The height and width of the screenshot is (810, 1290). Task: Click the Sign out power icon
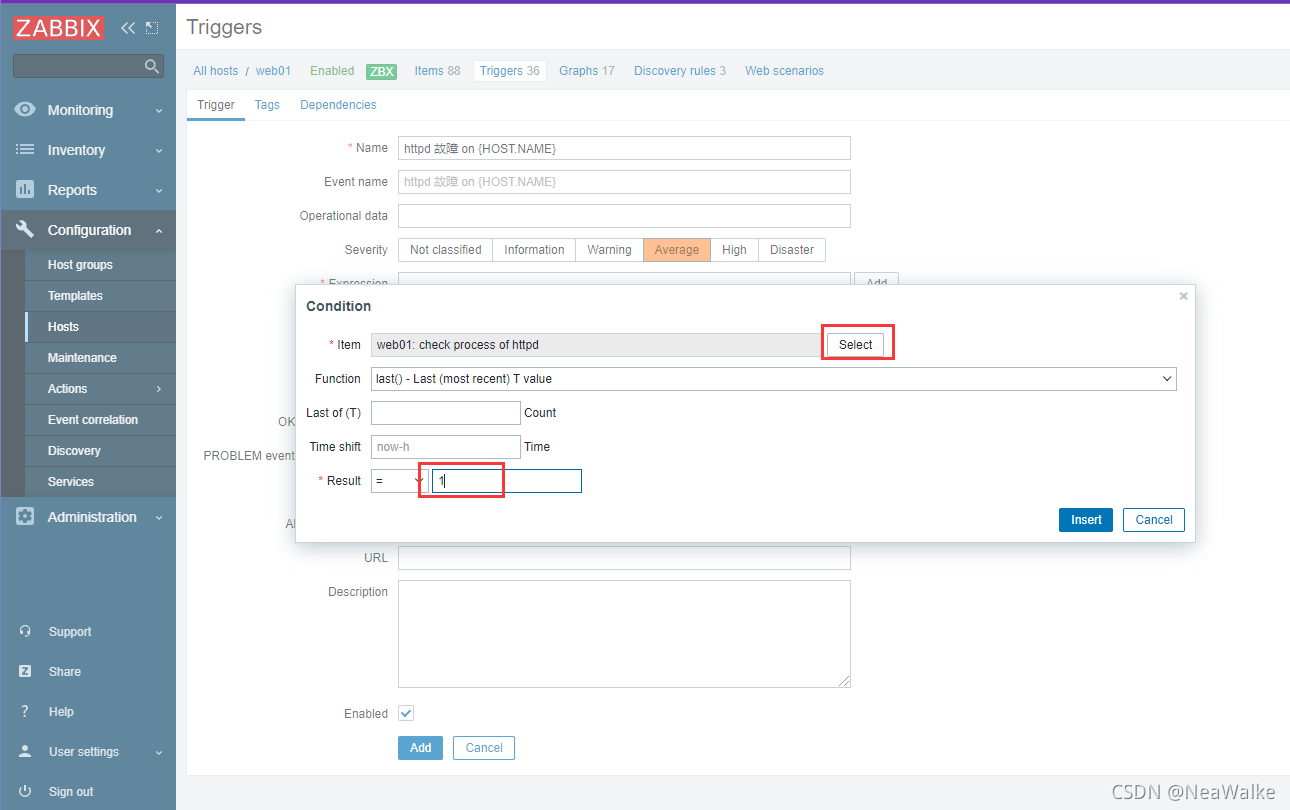click(x=25, y=792)
